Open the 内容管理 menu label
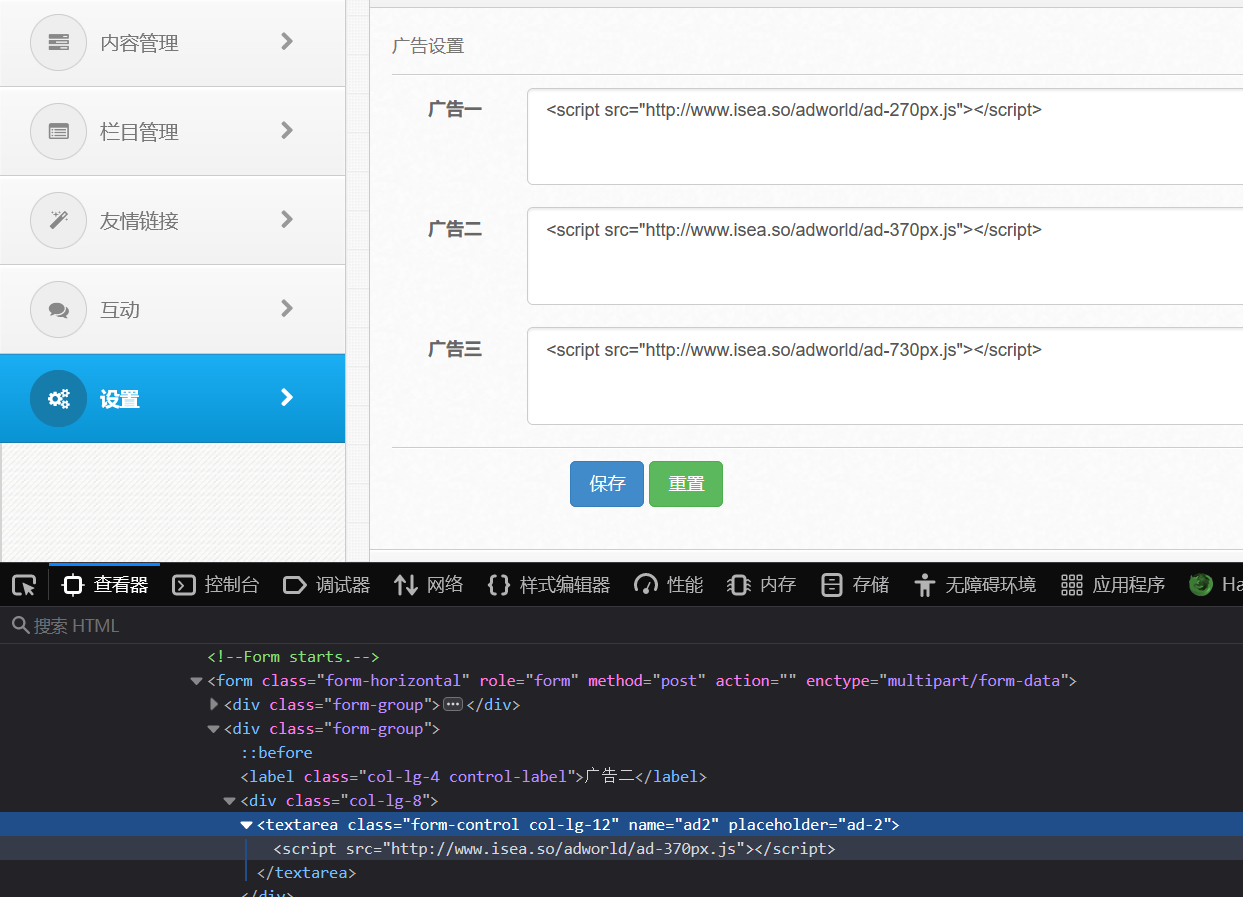The width and height of the screenshot is (1243, 897). click(139, 43)
